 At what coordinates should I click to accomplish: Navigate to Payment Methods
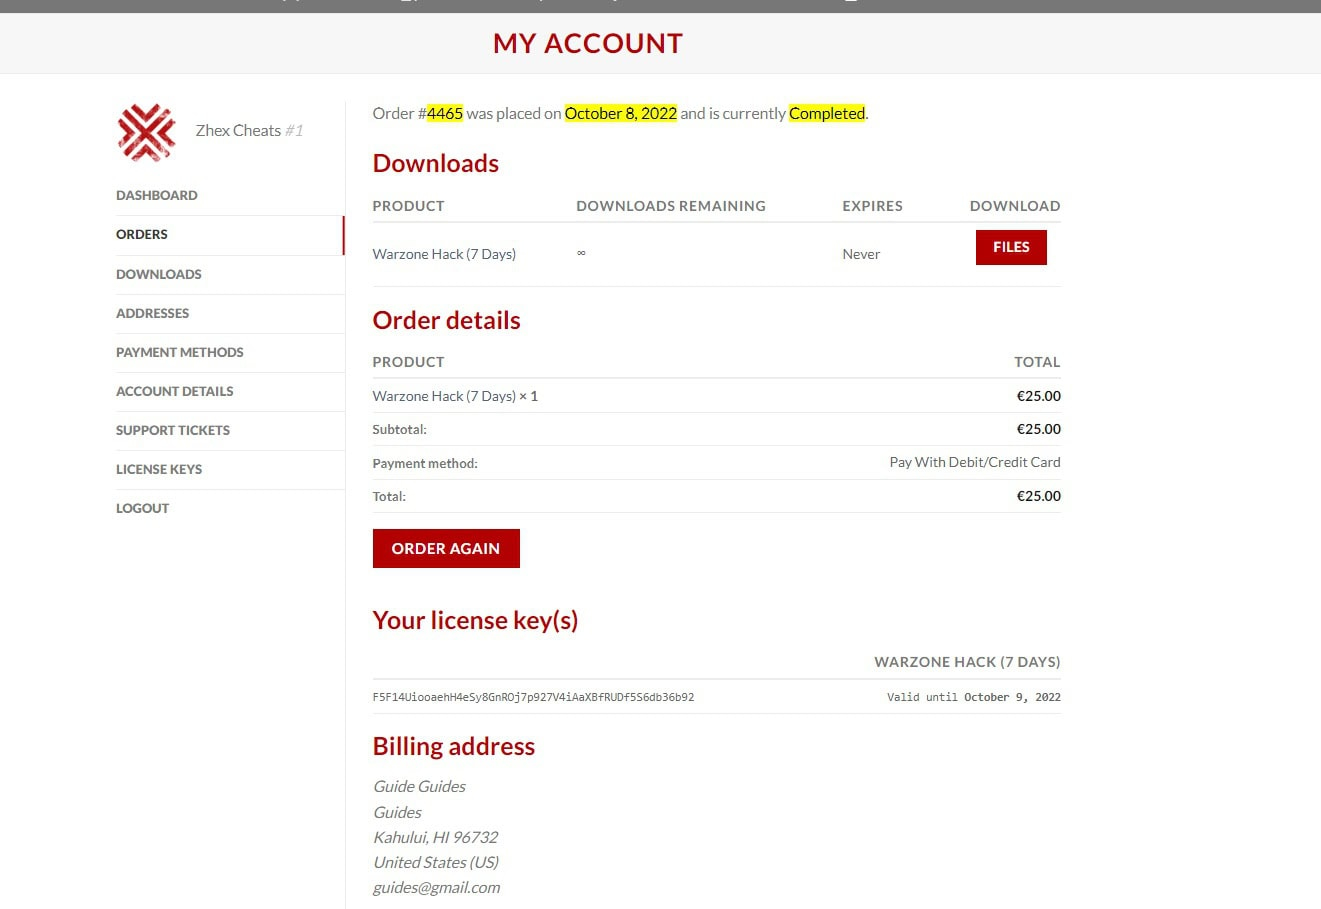click(x=179, y=352)
